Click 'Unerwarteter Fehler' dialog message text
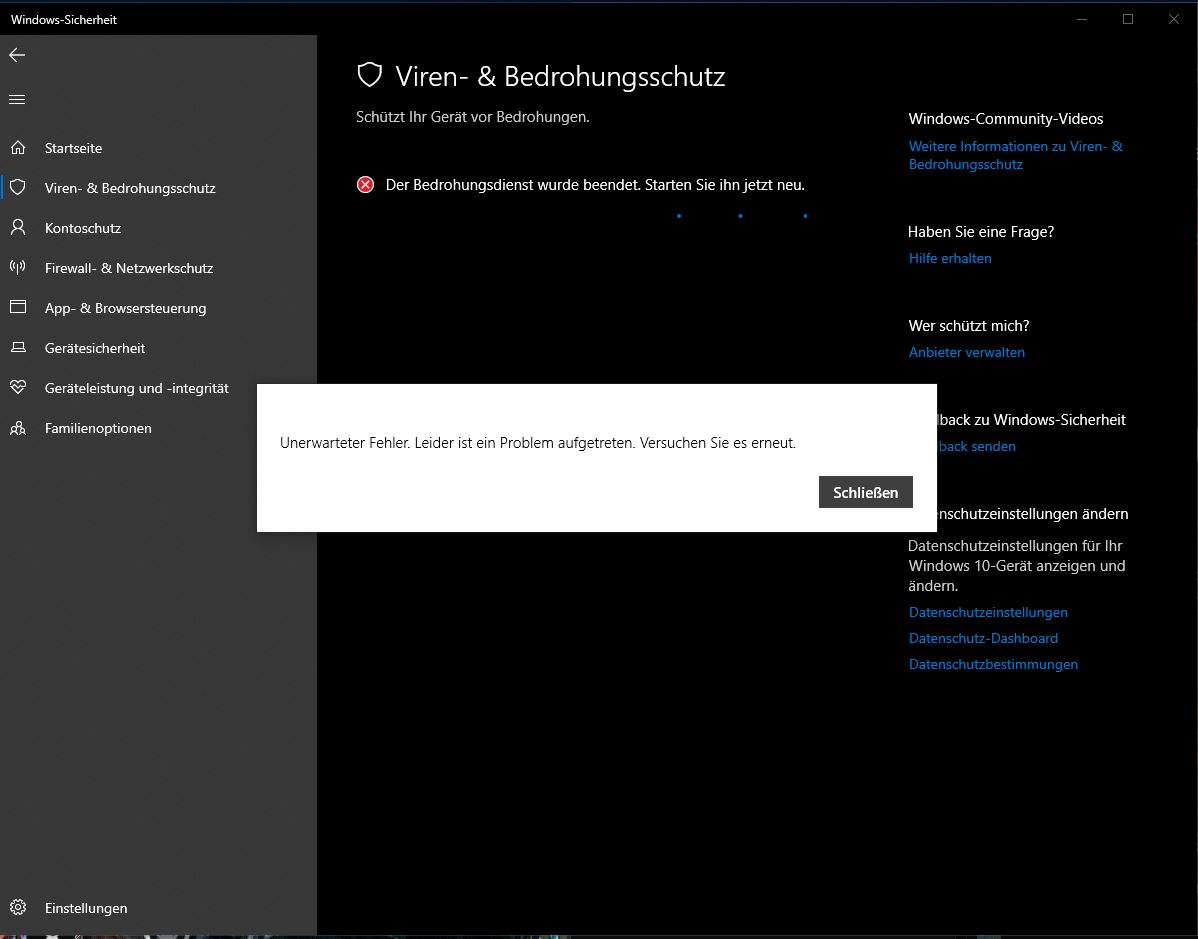 click(x=538, y=442)
